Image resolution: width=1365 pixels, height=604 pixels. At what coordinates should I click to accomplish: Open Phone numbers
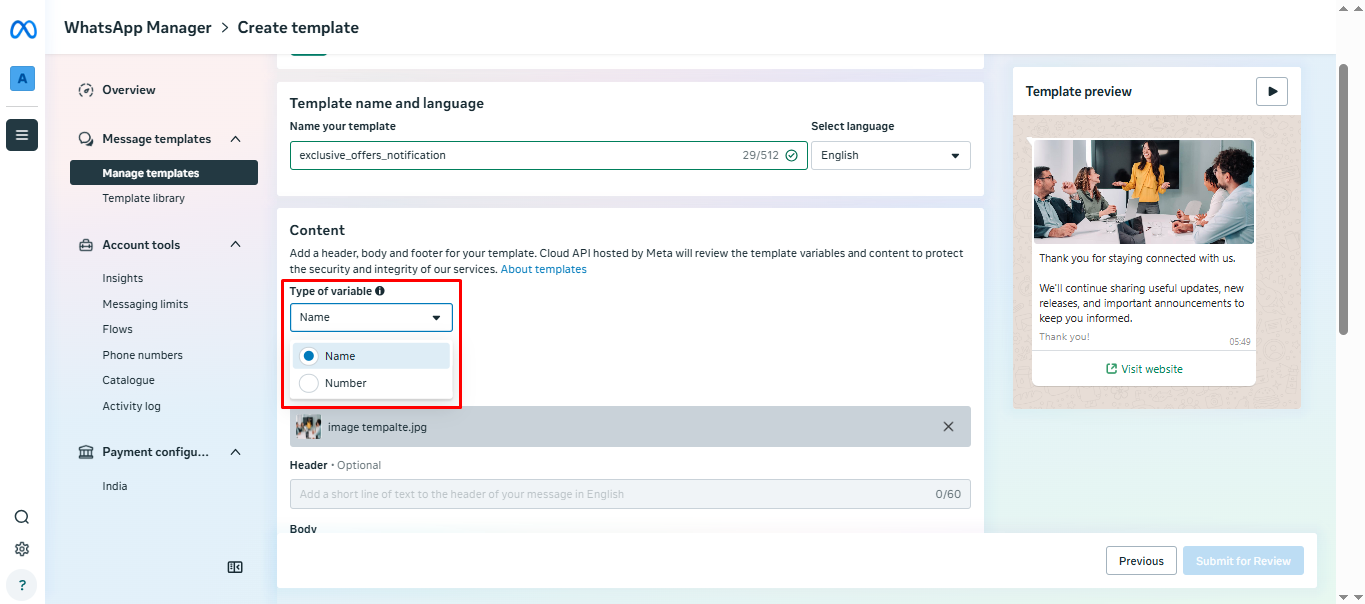coord(142,355)
